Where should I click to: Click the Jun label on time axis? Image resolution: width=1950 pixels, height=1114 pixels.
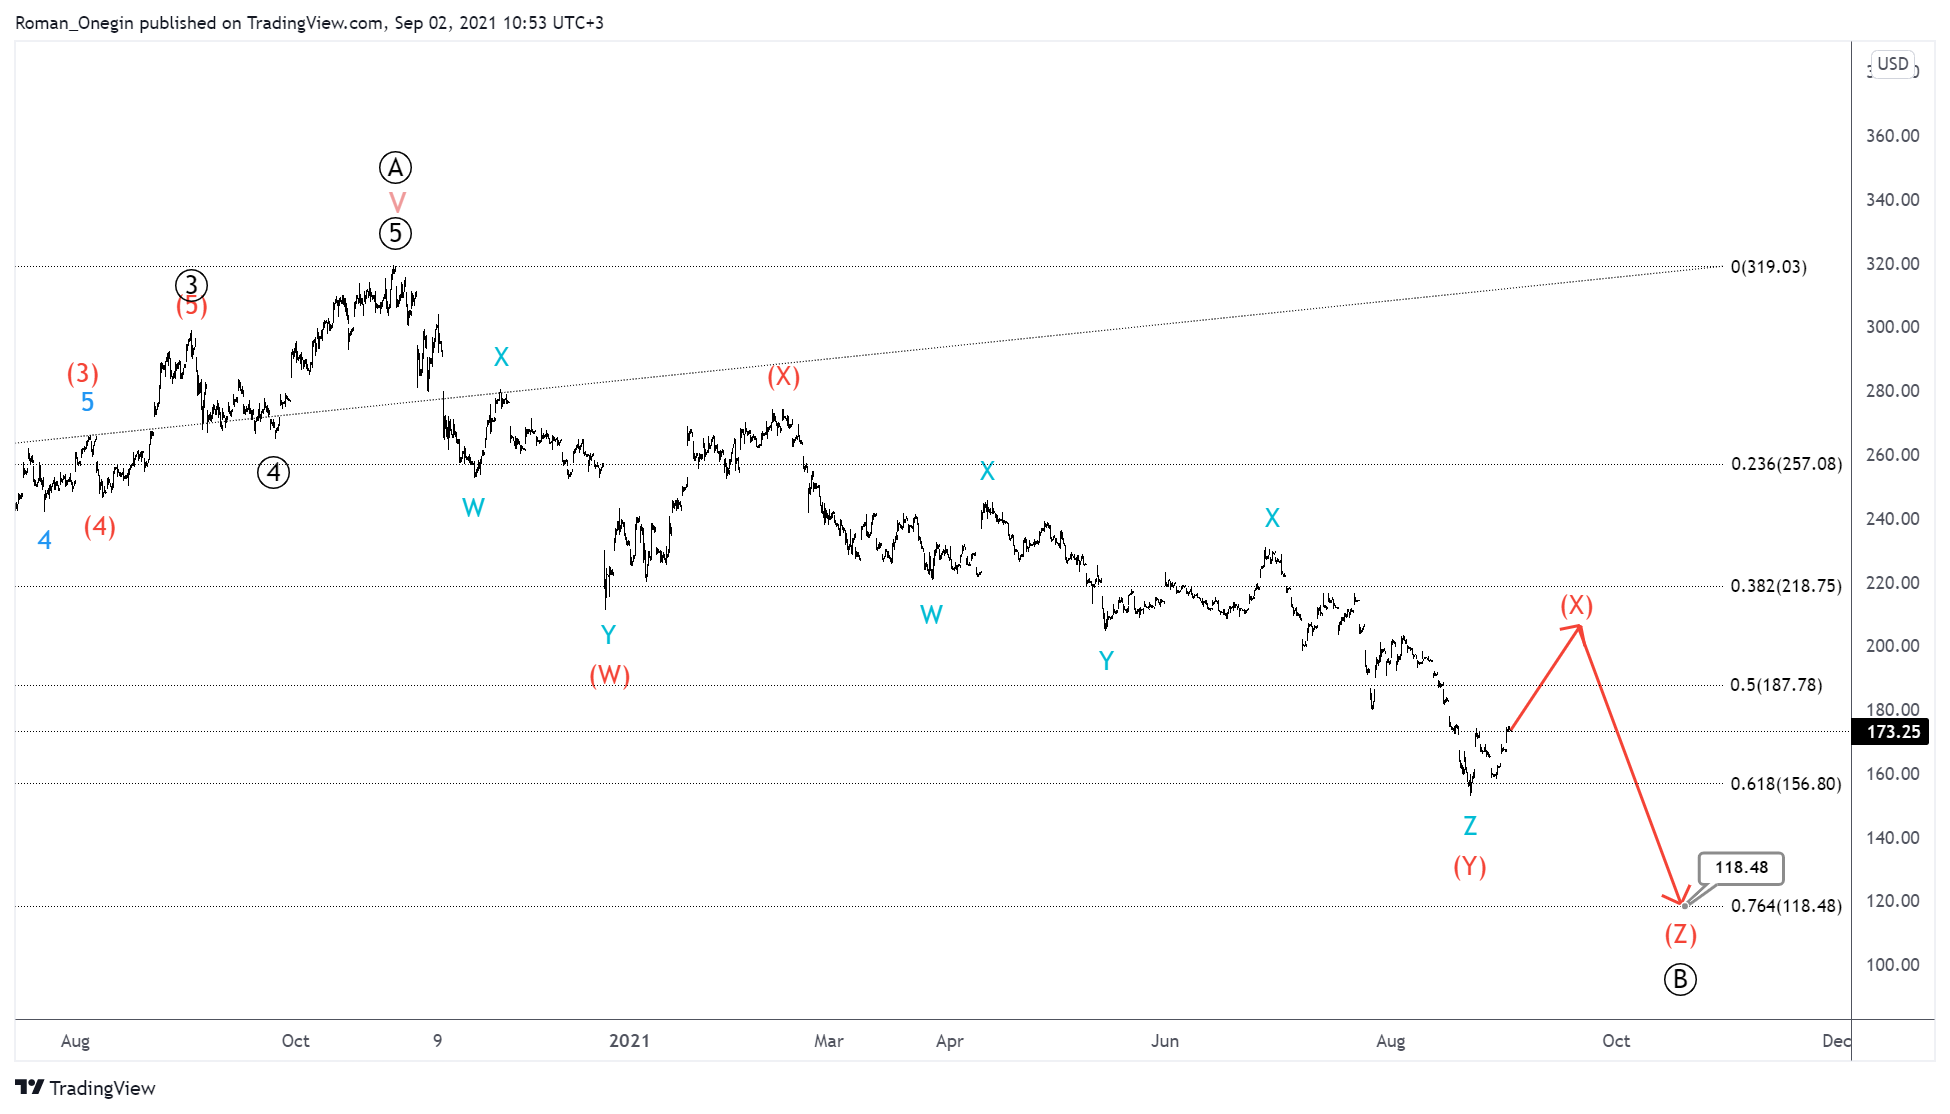click(x=1164, y=1041)
